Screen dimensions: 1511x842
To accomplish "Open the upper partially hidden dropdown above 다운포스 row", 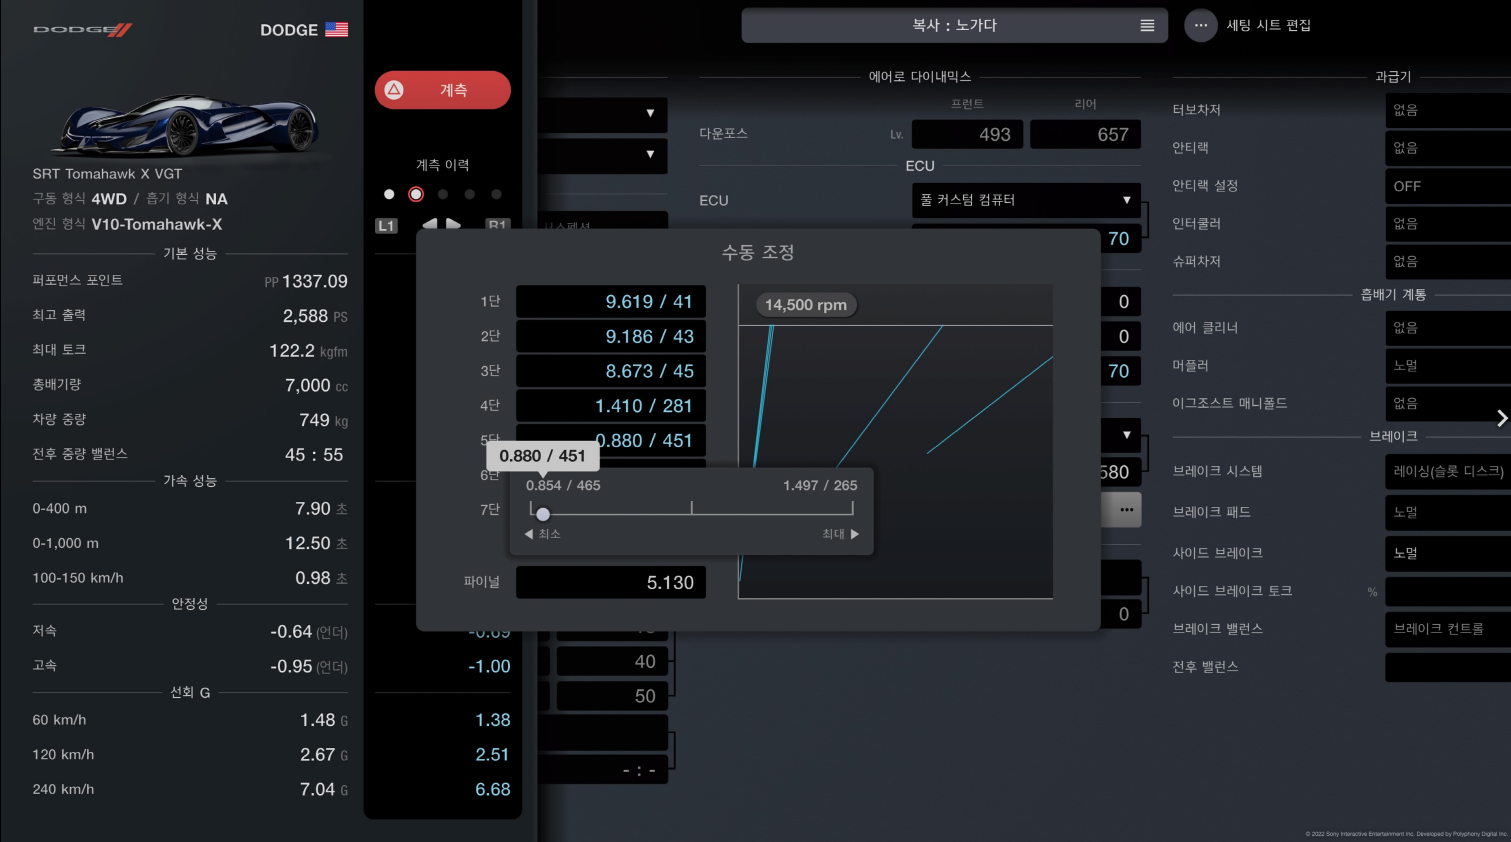I will (x=603, y=113).
